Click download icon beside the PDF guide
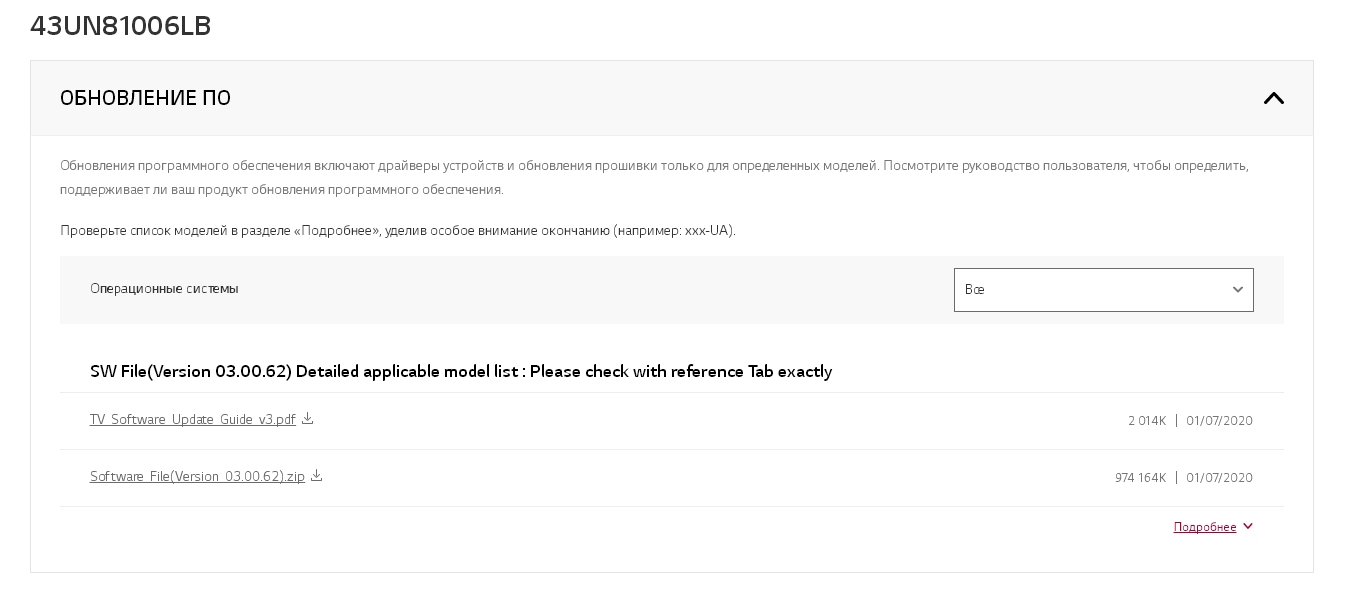The width and height of the screenshot is (1358, 604). (308, 419)
